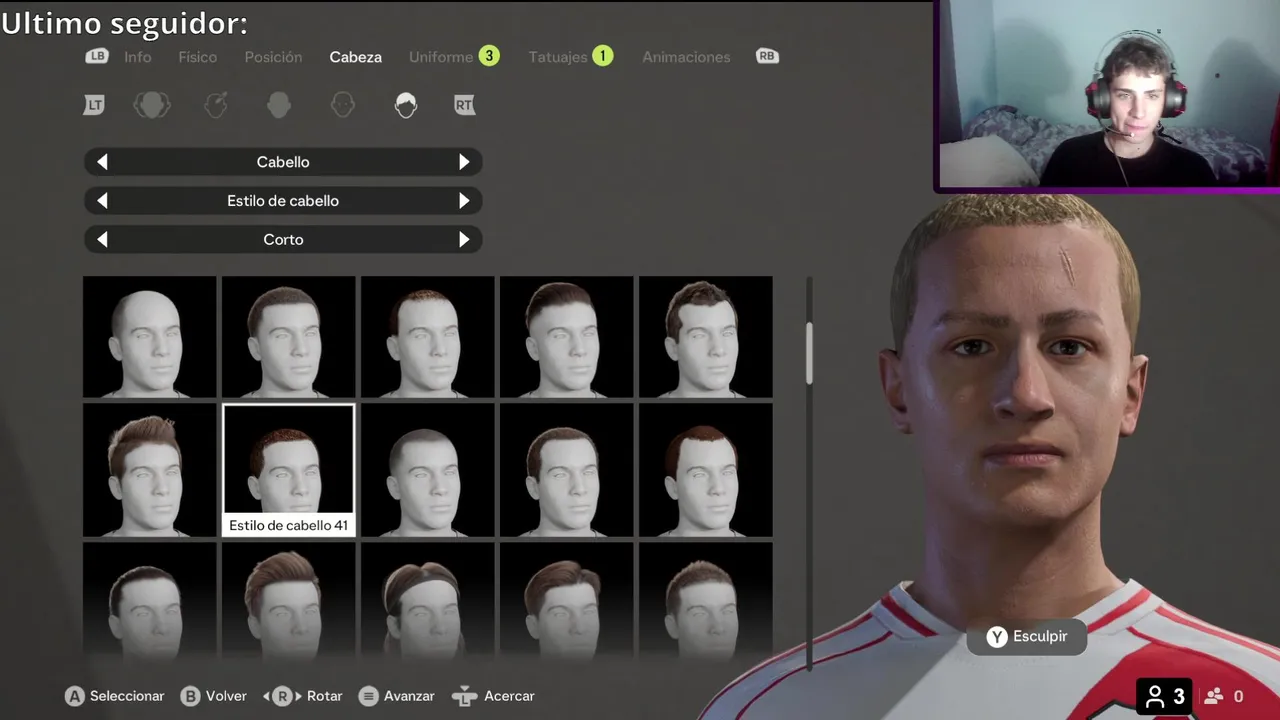The image size is (1280, 720).
Task: Click the A button Seleccionar prompt
Action: (115, 696)
